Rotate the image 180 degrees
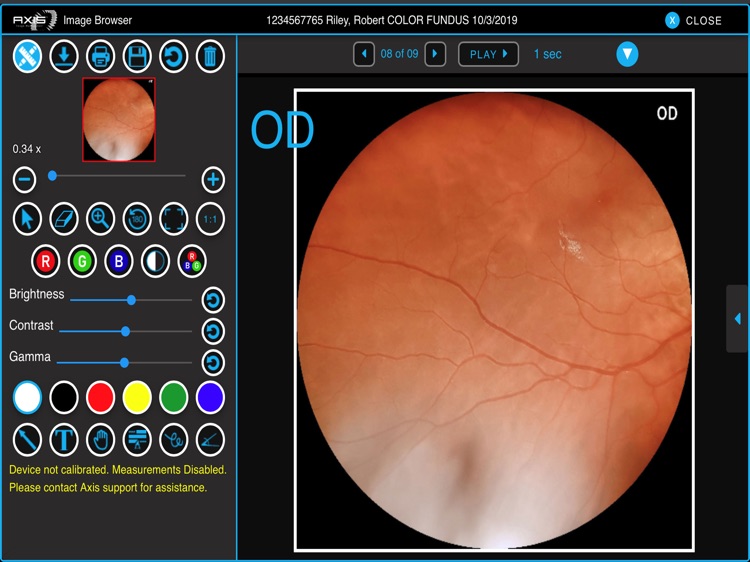750x562 pixels. (137, 219)
